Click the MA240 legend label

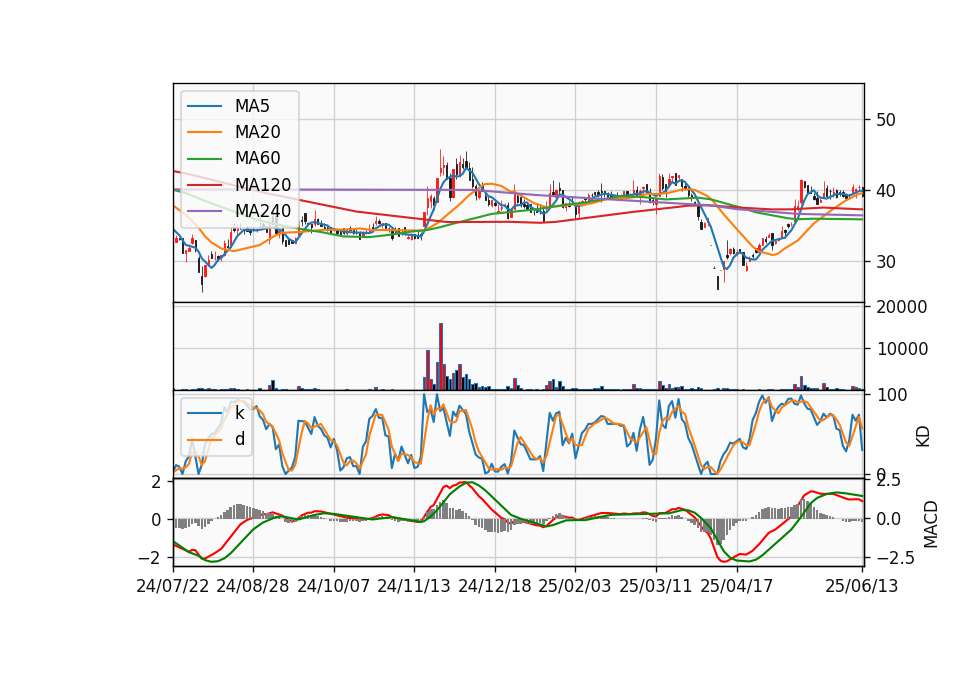tap(263, 211)
